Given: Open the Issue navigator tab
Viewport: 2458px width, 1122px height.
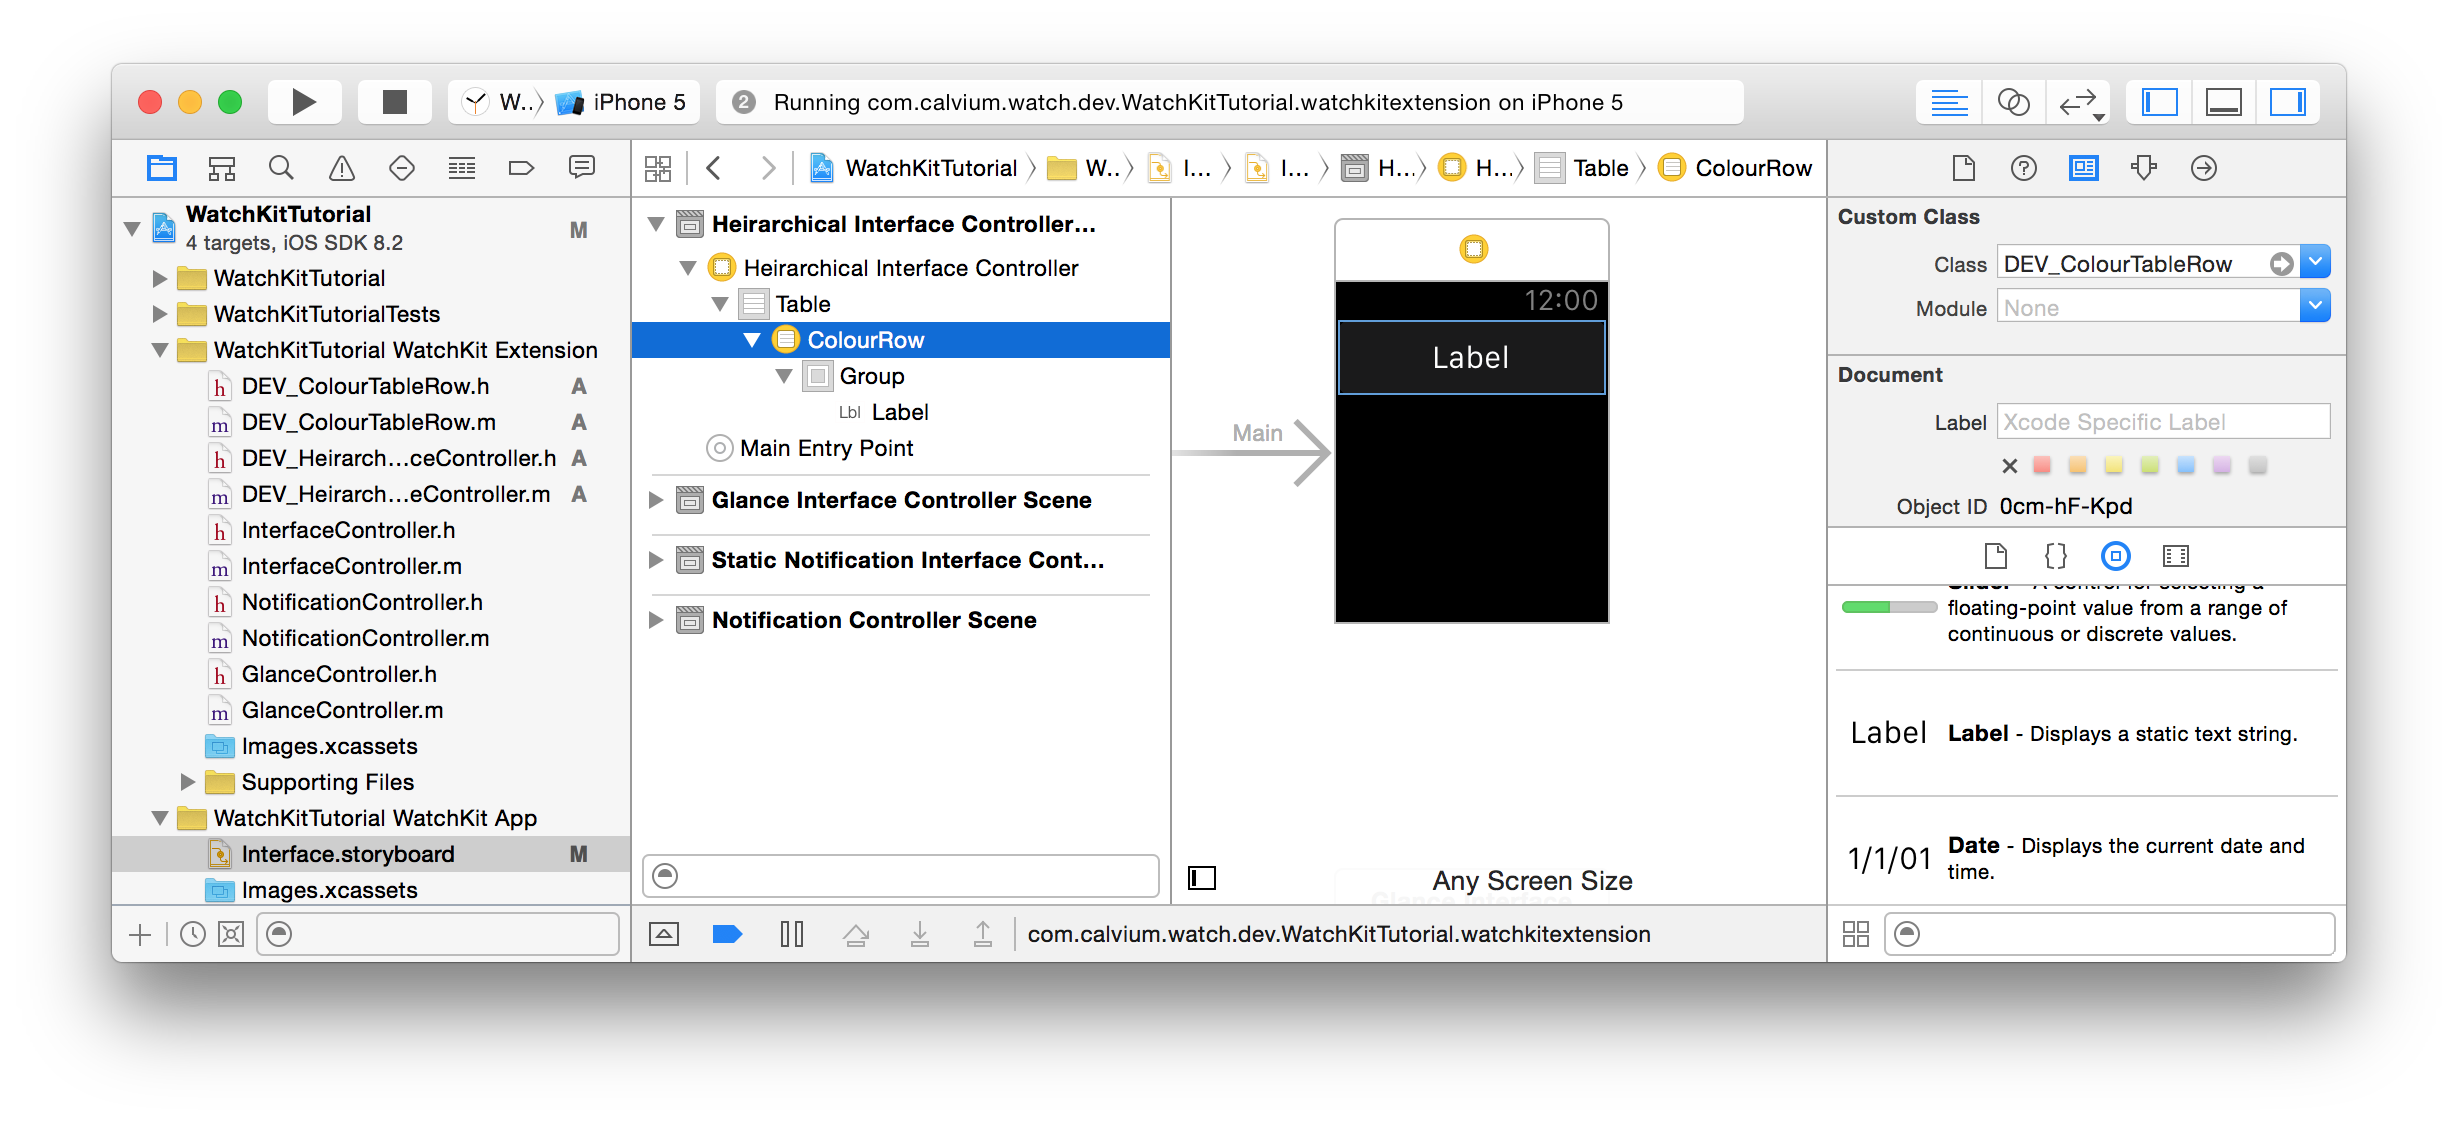Looking at the screenshot, I should click(341, 168).
